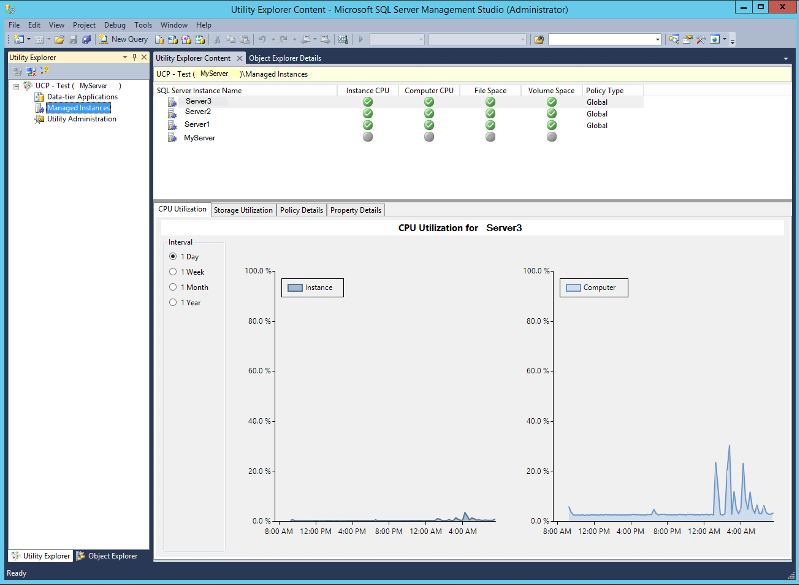Click the MyServer instance row icon
The height and width of the screenshot is (585, 799).
point(172,138)
